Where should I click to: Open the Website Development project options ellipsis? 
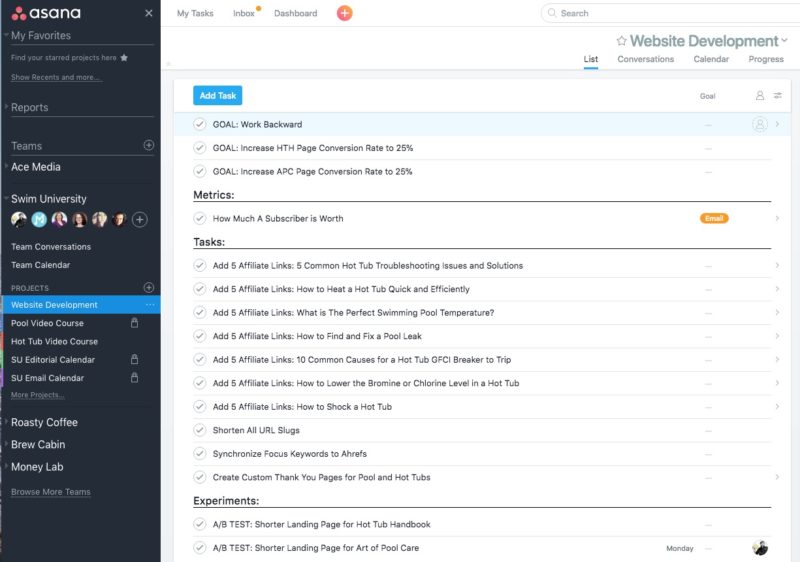click(x=150, y=304)
